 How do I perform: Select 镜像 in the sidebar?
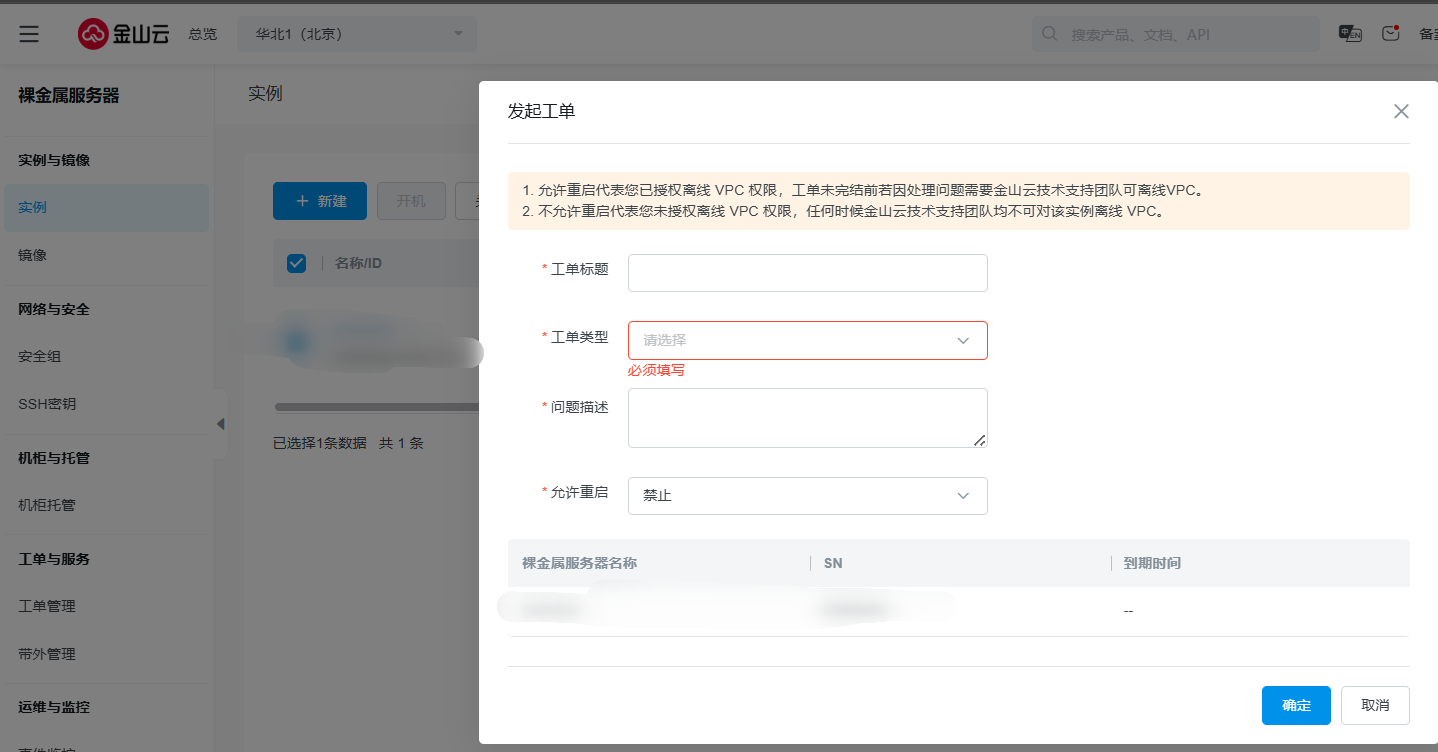pos(33,255)
